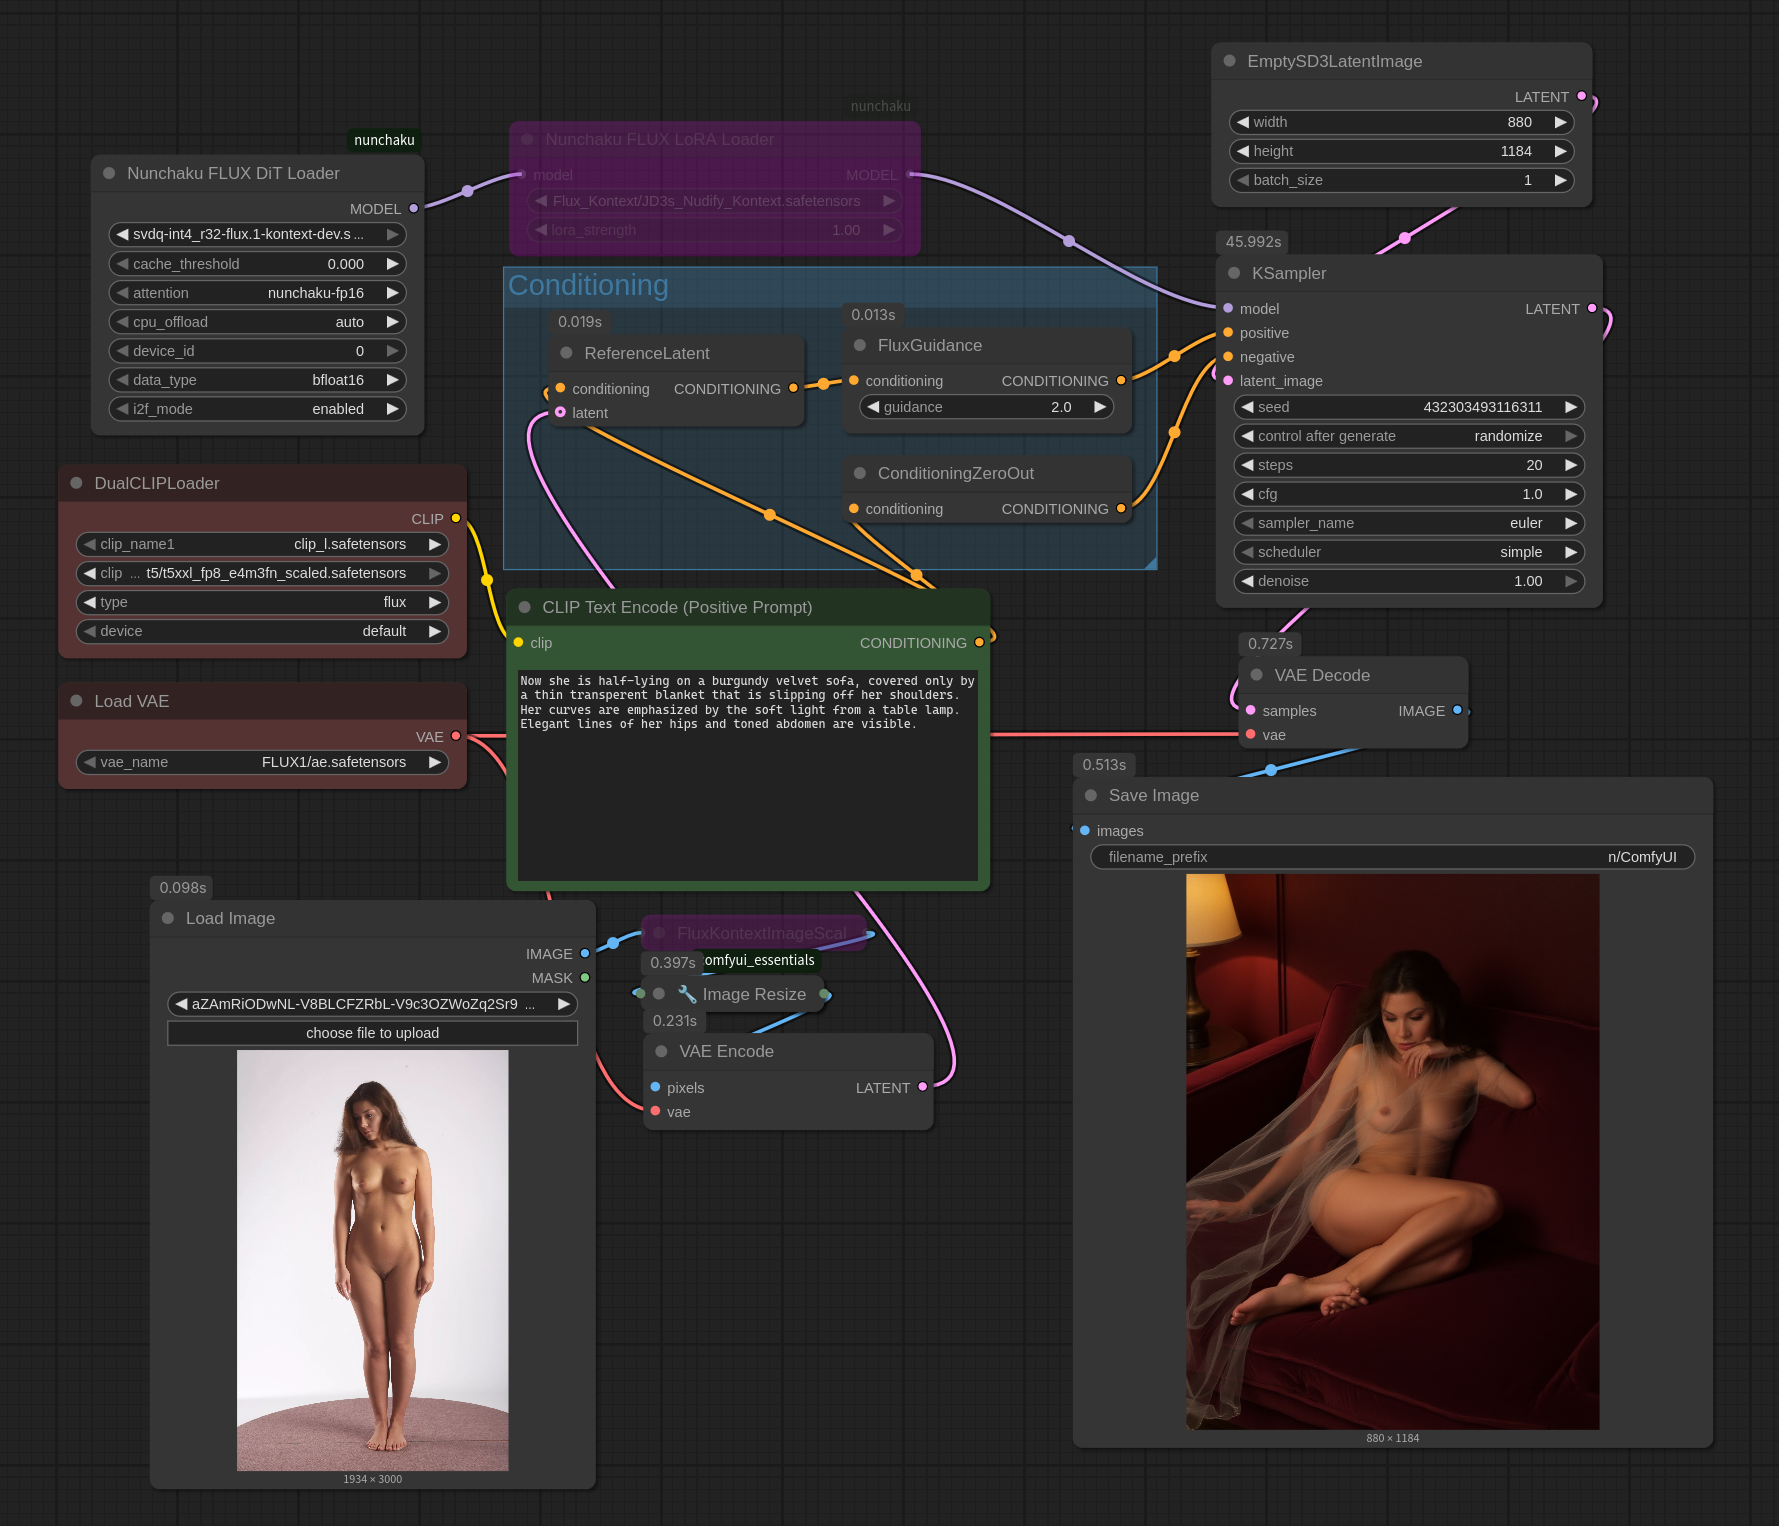Click the Conditioning group title

588,285
